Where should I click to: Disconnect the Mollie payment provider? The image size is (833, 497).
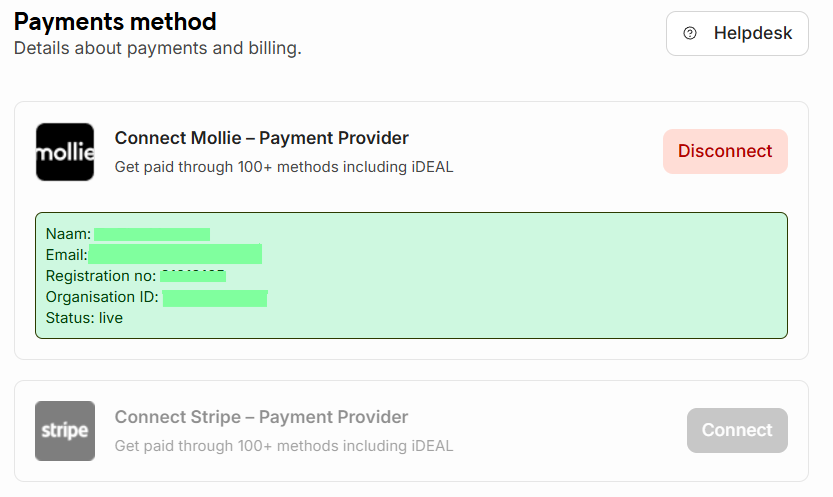pos(725,151)
